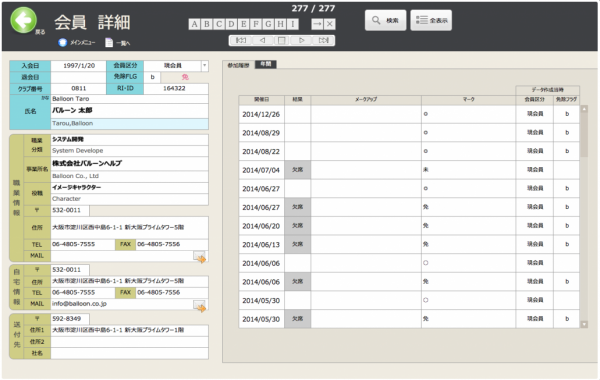The height and width of the screenshot is (380, 600).
Task: Click 欠席 result in 2014/06/20 row
Action: coord(297,226)
